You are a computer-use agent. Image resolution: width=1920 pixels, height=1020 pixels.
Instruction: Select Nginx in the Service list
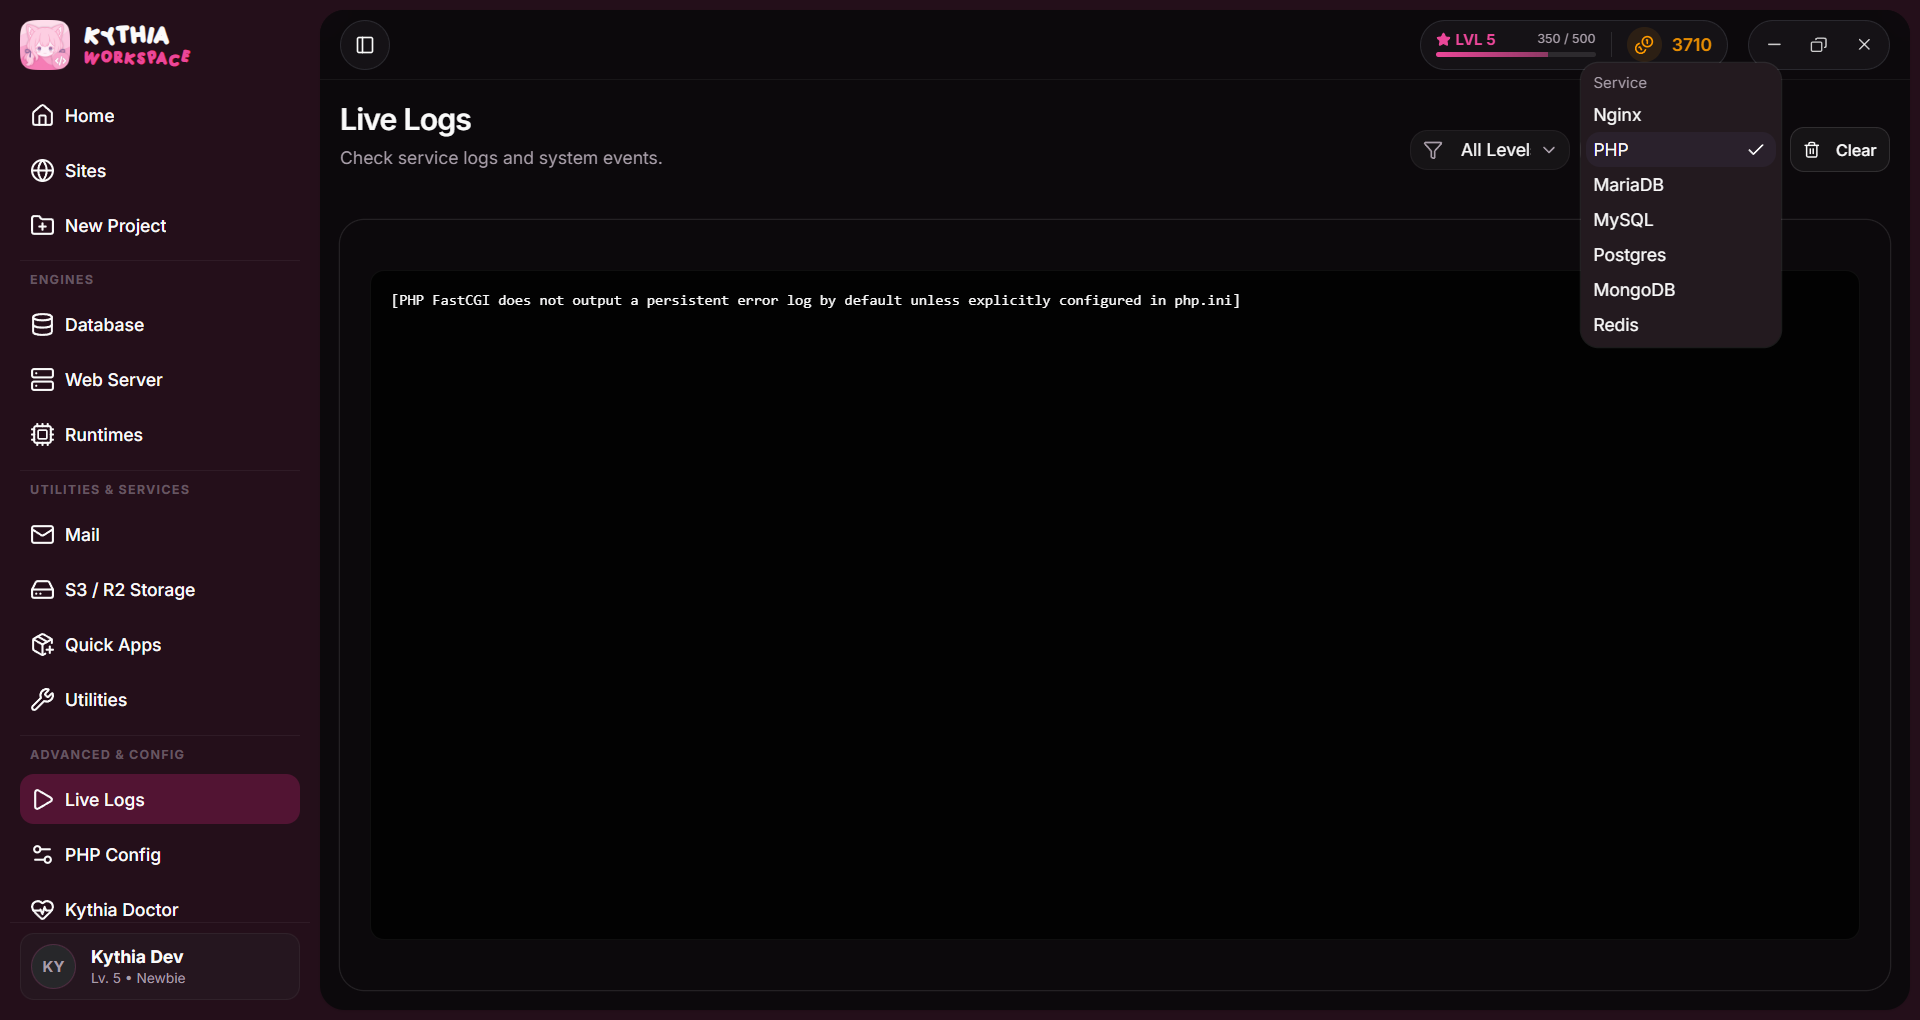point(1680,115)
